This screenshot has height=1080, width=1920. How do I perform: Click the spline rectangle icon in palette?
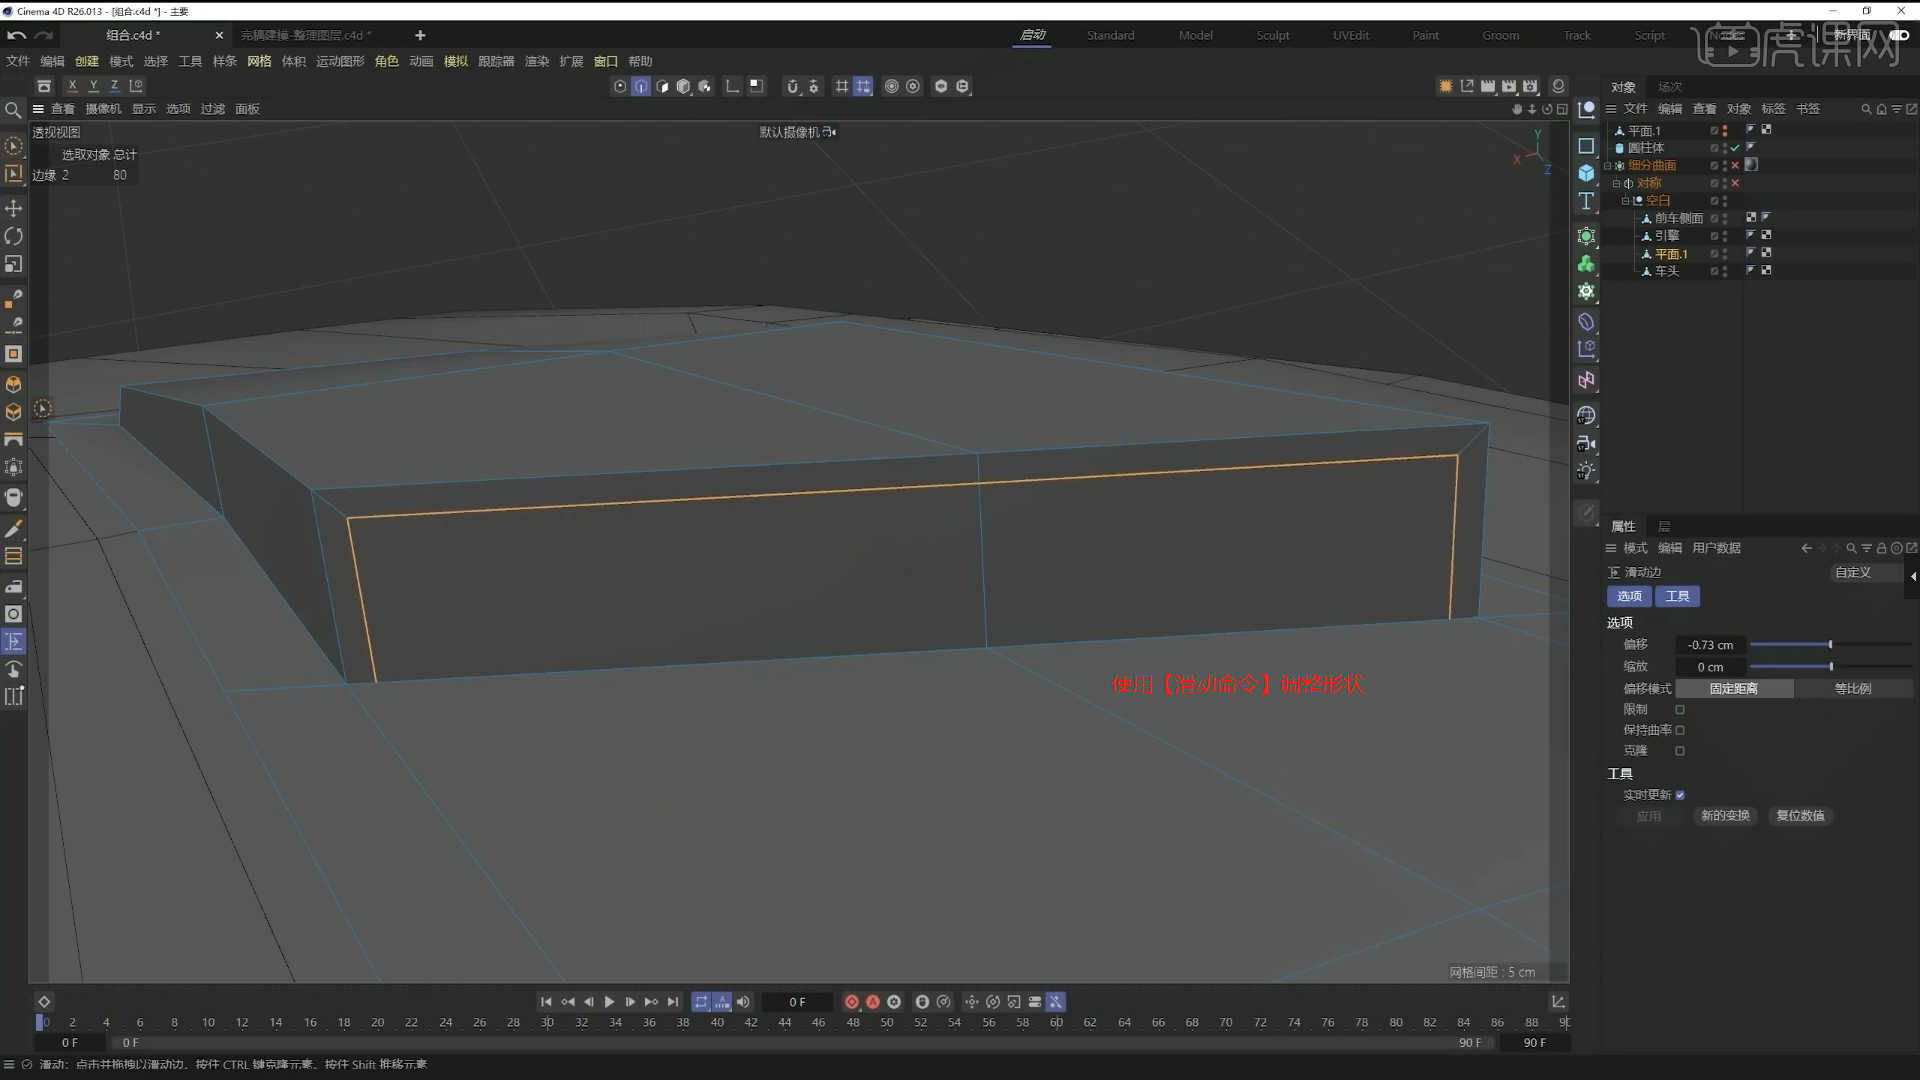coord(1586,146)
